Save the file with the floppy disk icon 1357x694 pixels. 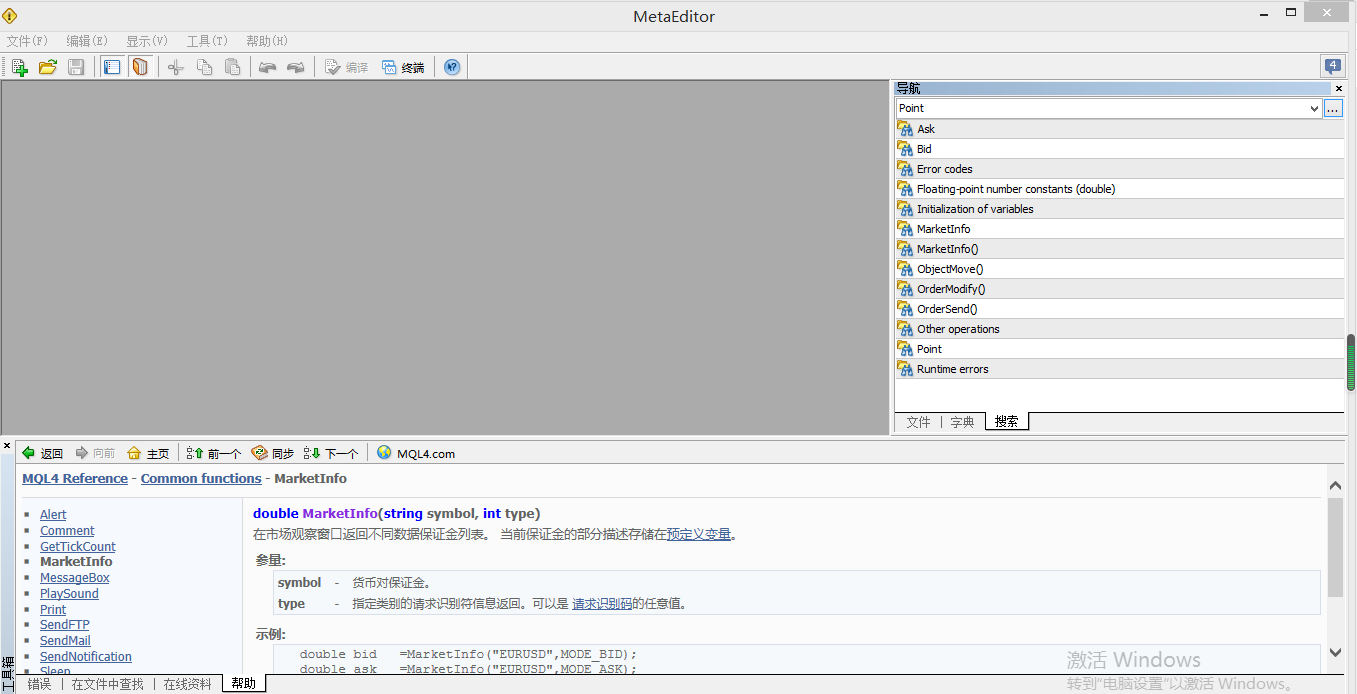pyautogui.click(x=76, y=67)
